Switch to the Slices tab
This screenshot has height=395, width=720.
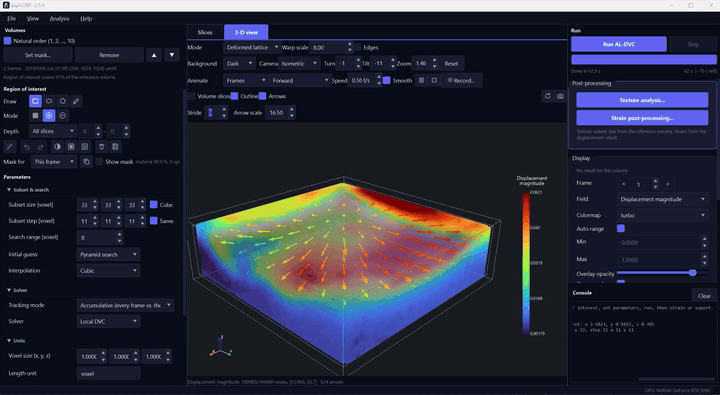point(205,32)
